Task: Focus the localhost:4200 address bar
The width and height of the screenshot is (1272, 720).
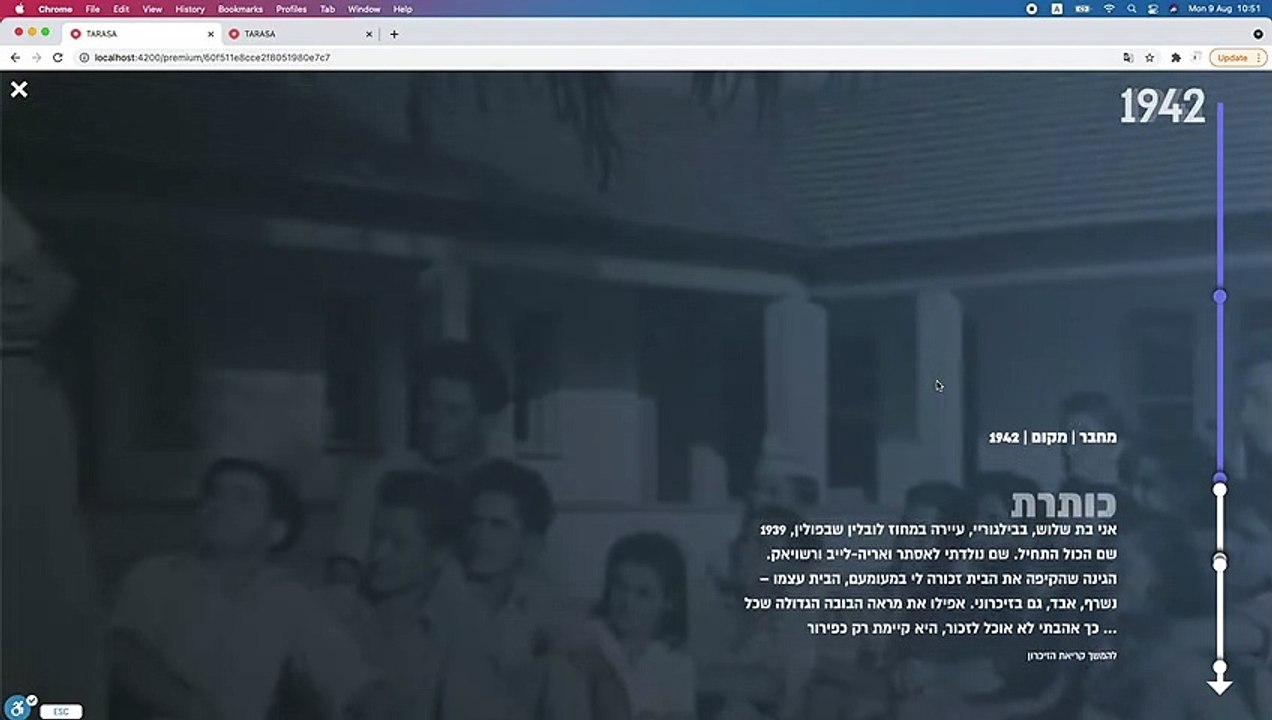Action: (600, 58)
